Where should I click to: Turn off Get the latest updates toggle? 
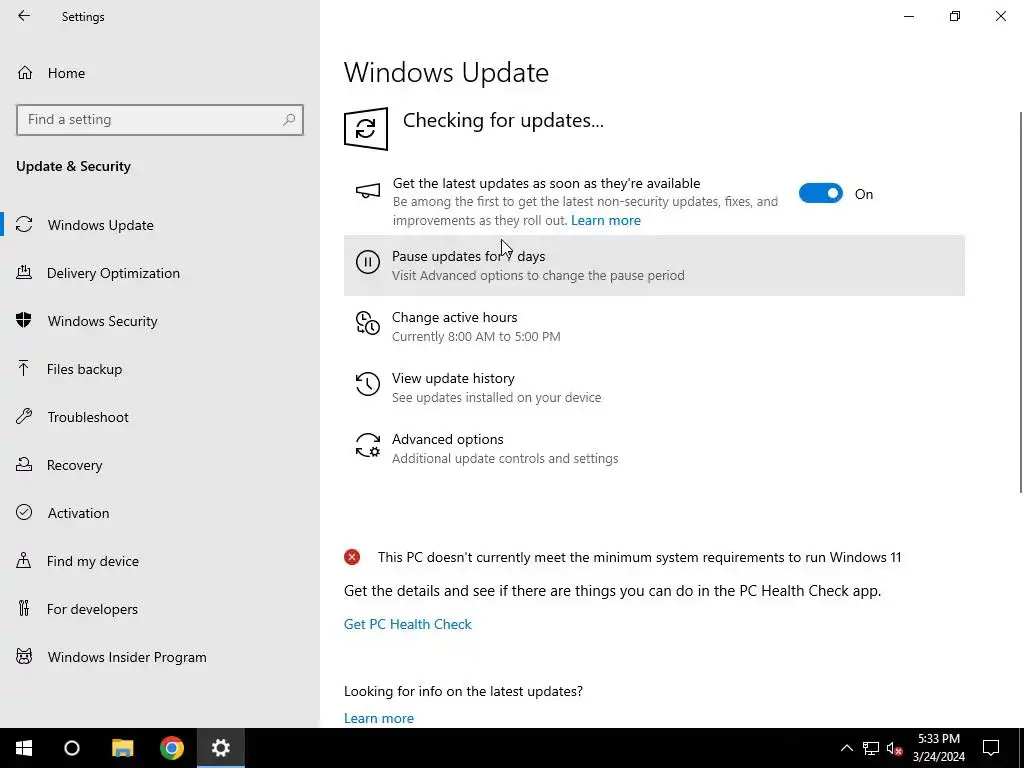pos(821,193)
